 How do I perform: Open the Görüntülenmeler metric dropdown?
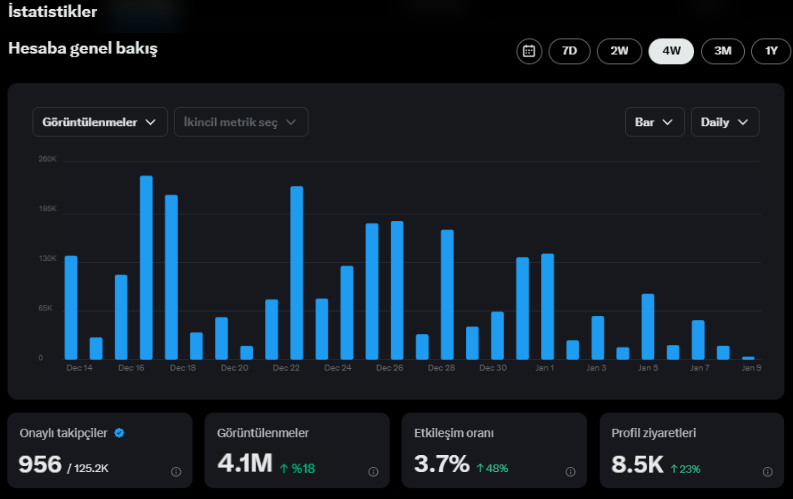[x=100, y=122]
